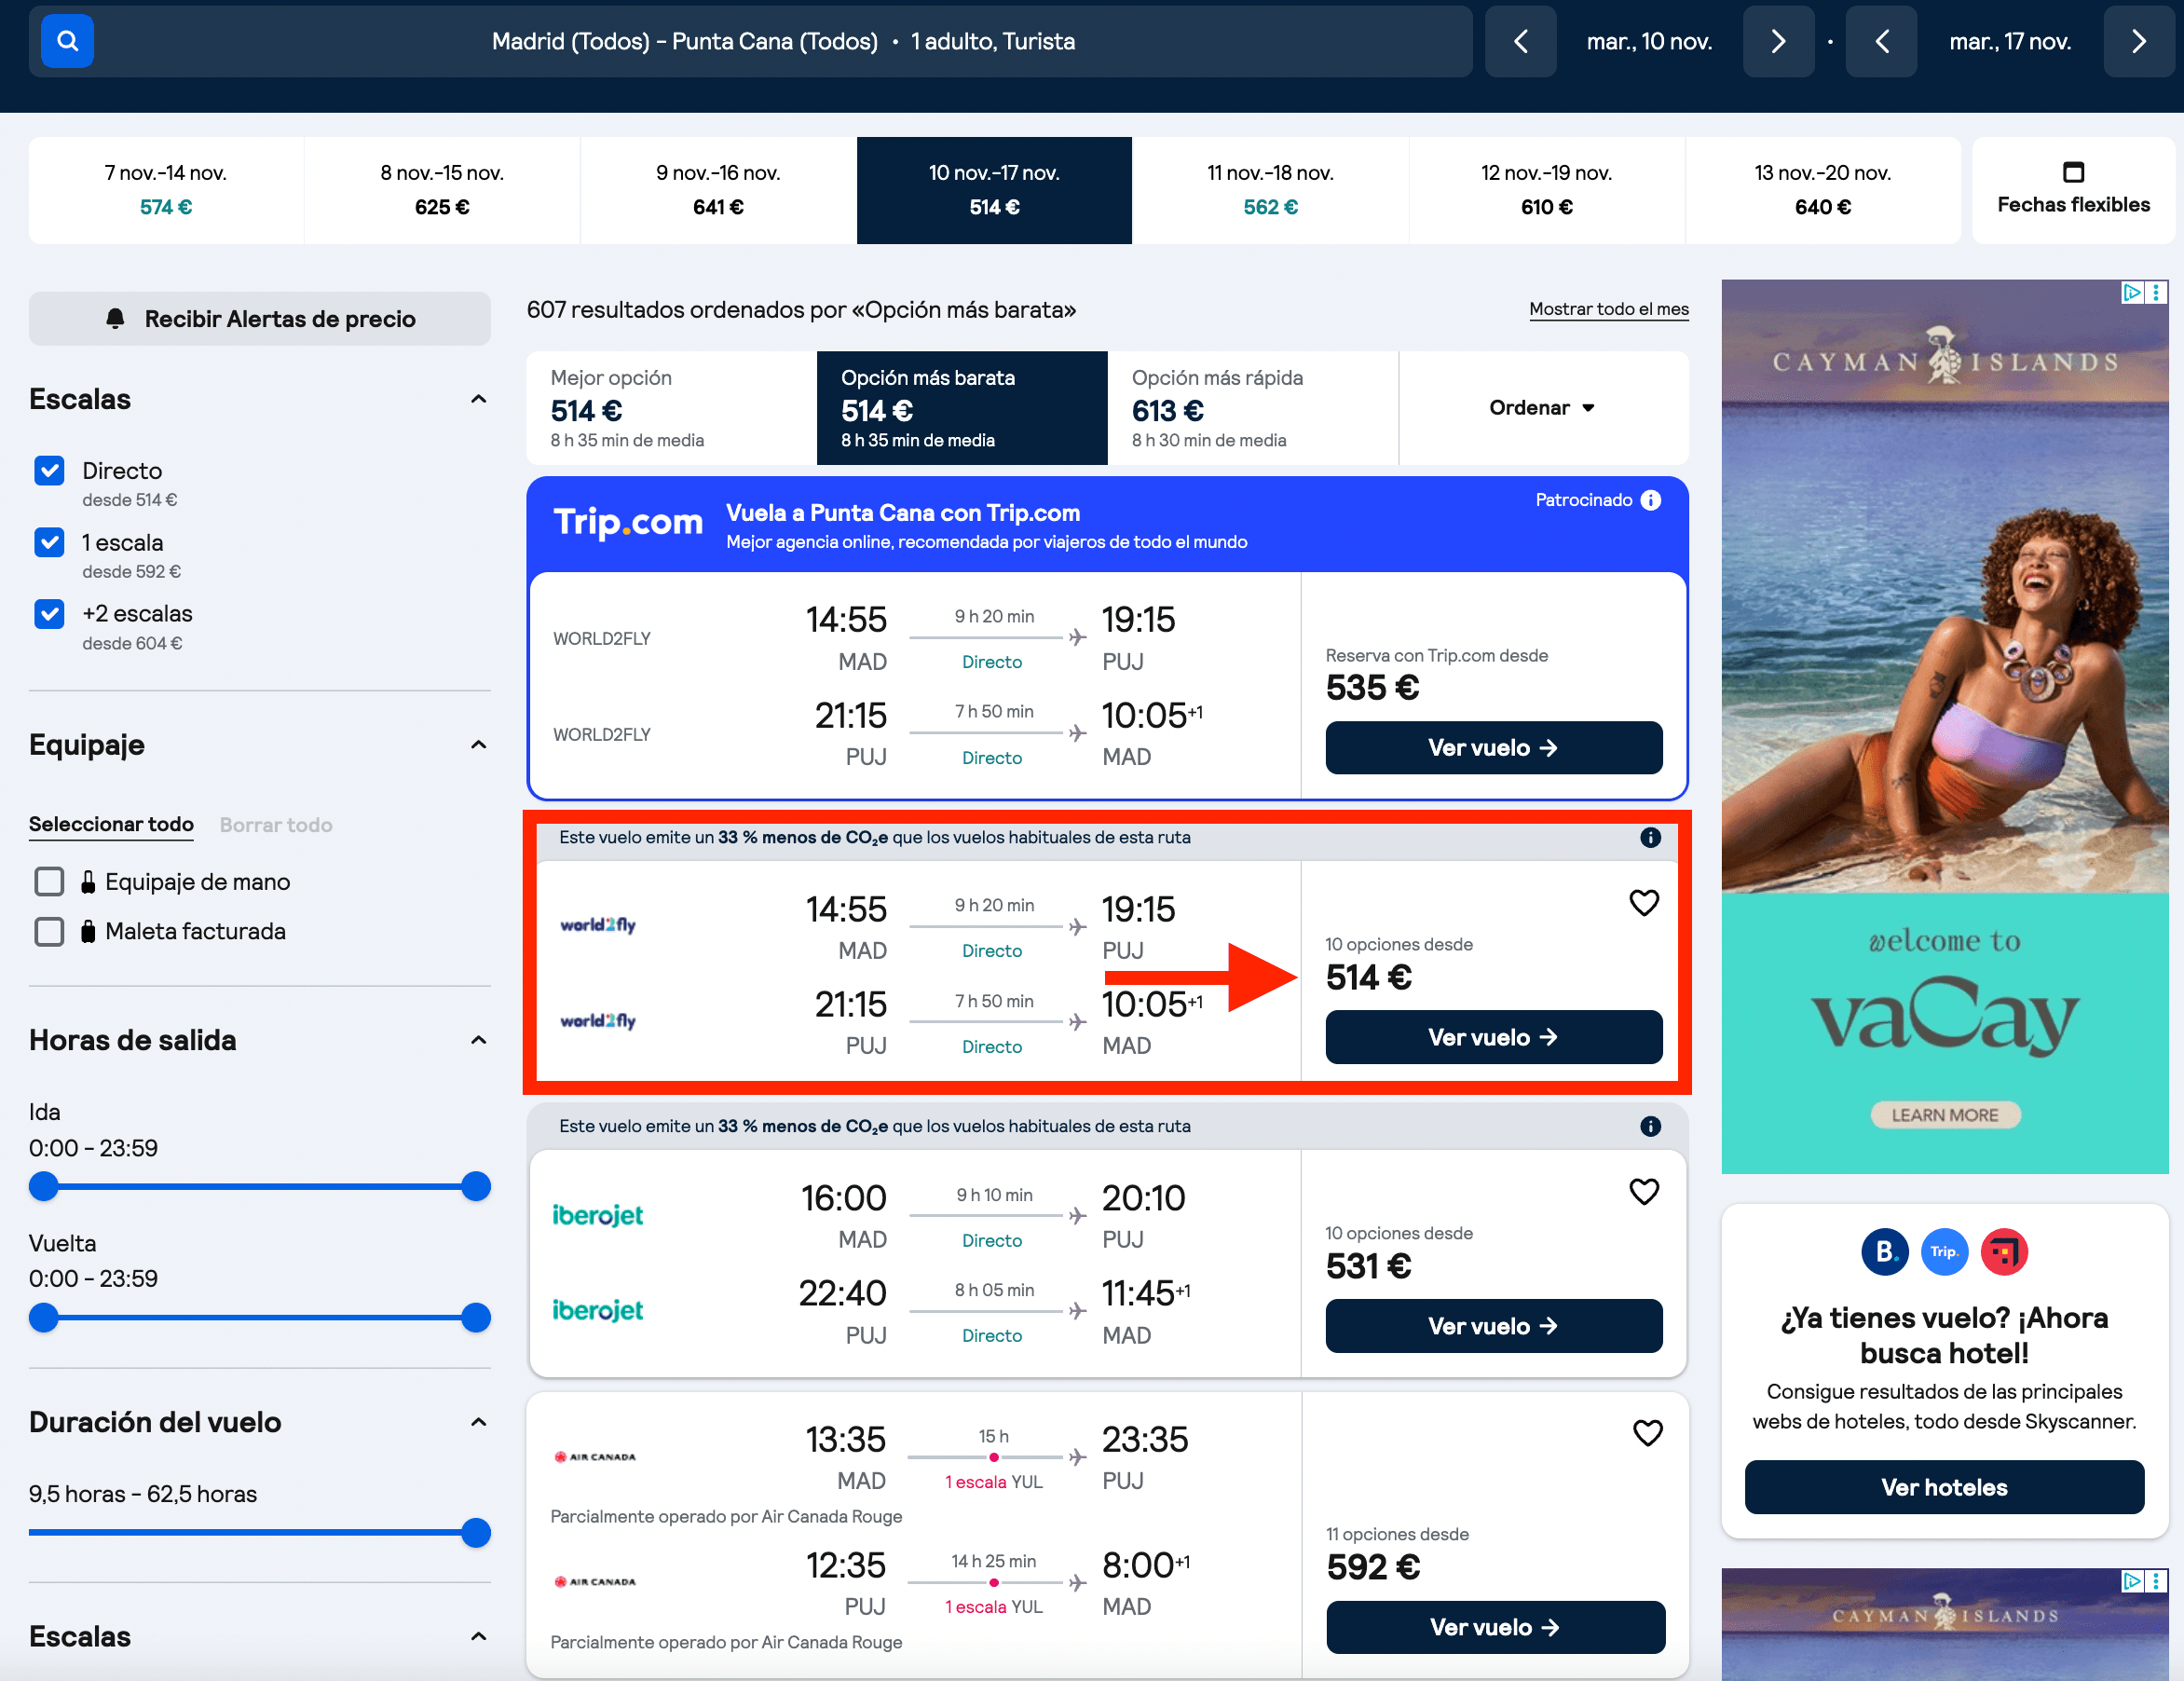This screenshot has width=2184, height=1681.
Task: Open the Fechas flexibles option
Action: [2073, 190]
